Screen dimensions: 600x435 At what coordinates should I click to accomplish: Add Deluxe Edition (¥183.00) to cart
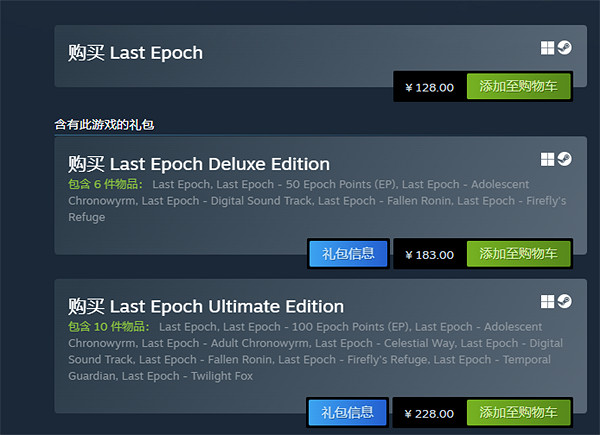coord(518,254)
